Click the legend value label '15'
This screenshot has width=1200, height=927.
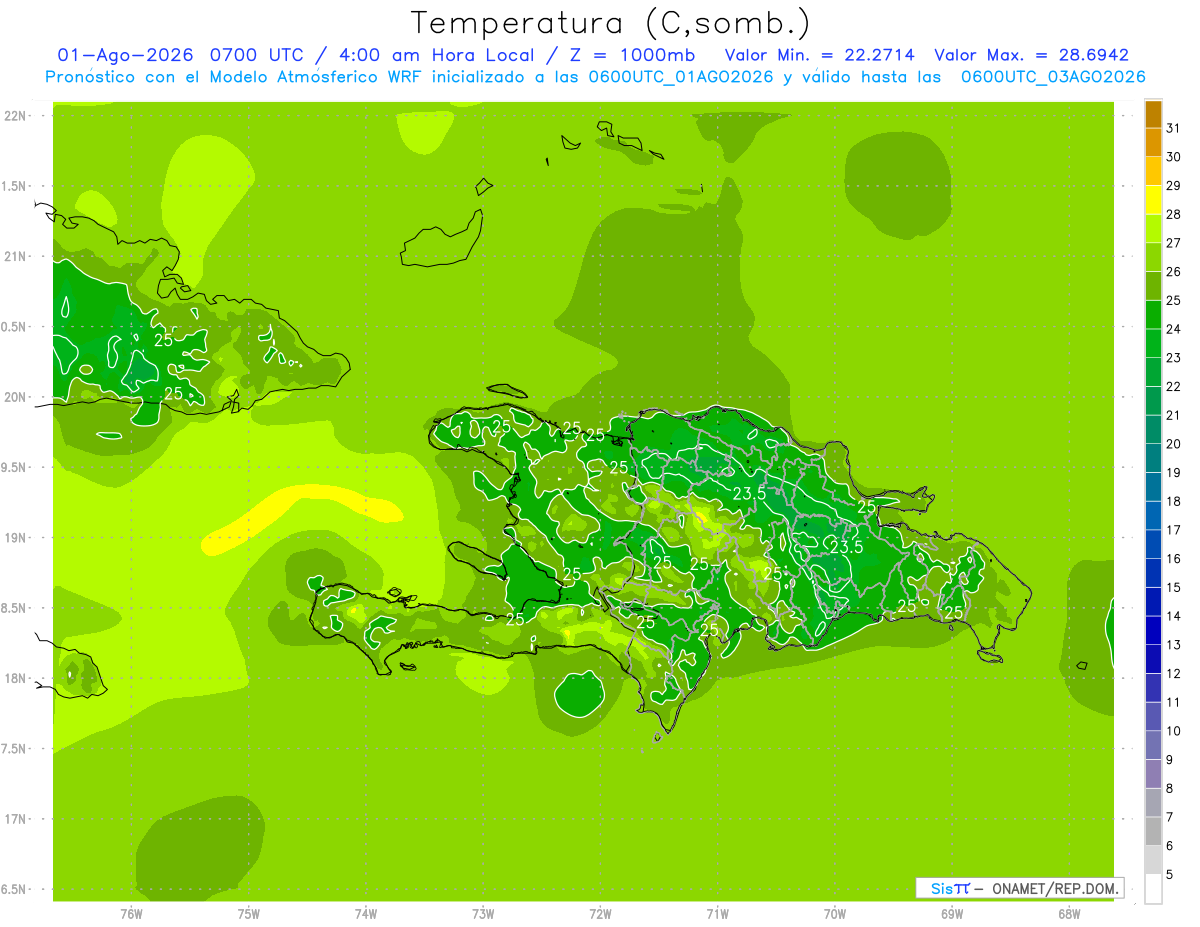point(1174,587)
